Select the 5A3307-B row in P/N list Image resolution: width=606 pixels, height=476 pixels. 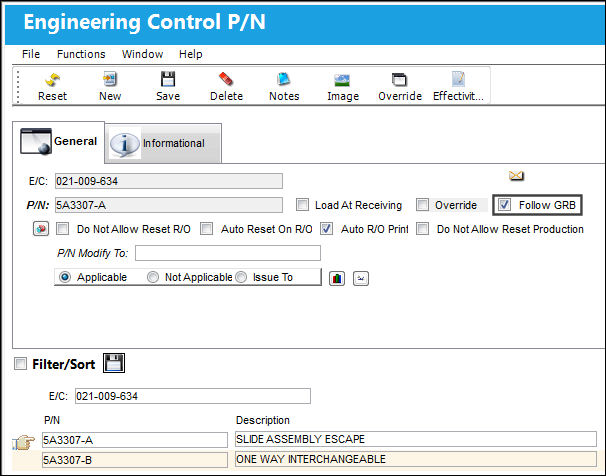point(134,460)
